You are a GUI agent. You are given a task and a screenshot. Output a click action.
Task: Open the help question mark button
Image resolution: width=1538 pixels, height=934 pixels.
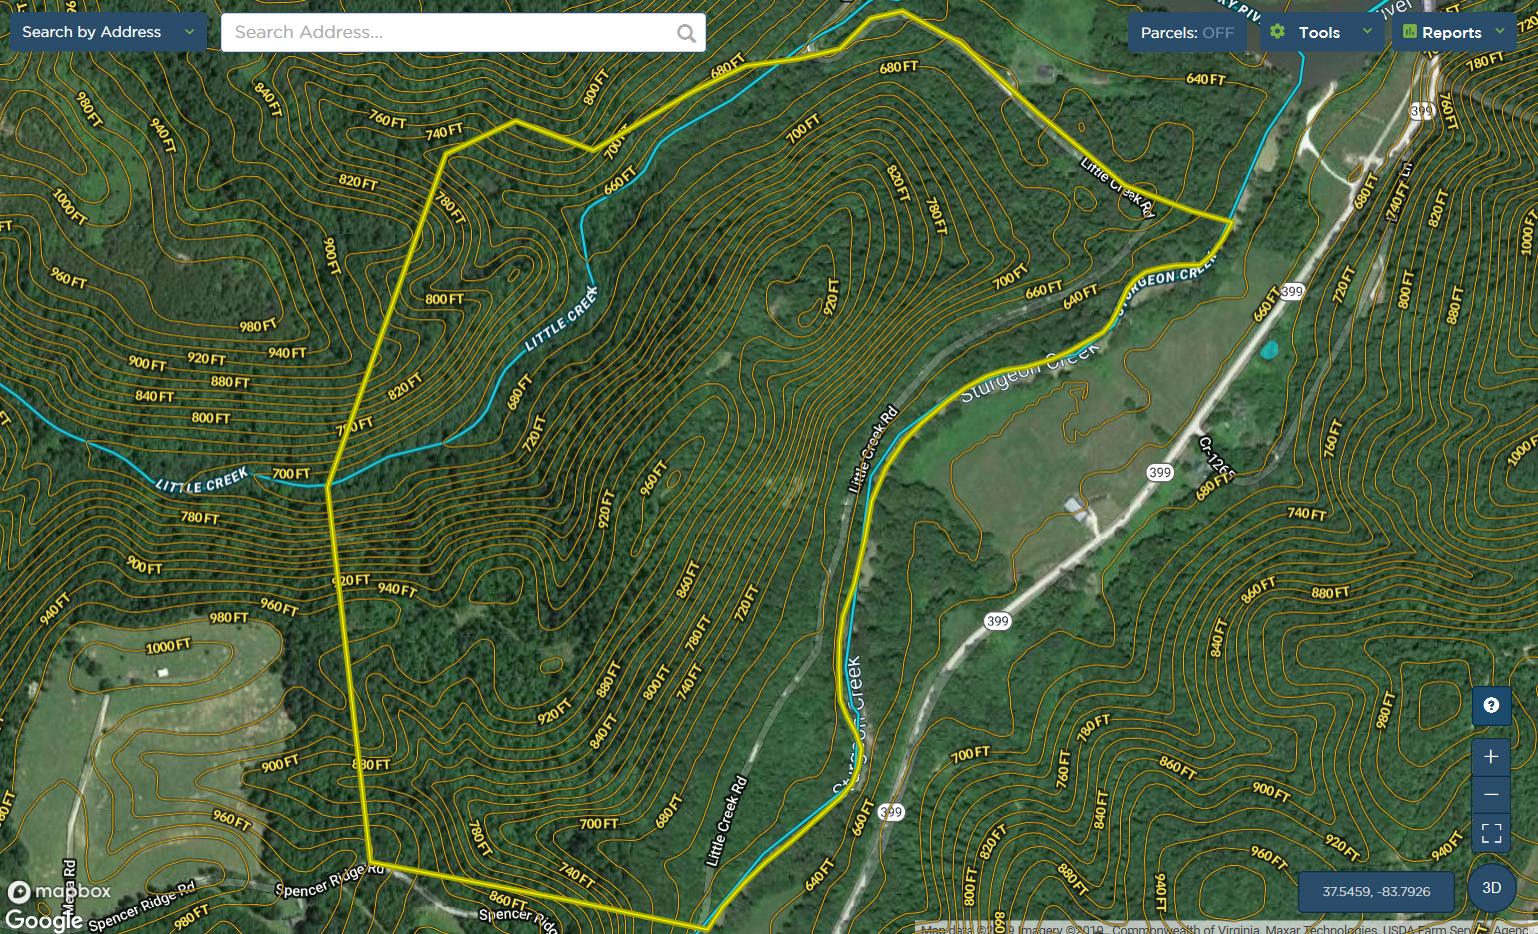point(1491,706)
